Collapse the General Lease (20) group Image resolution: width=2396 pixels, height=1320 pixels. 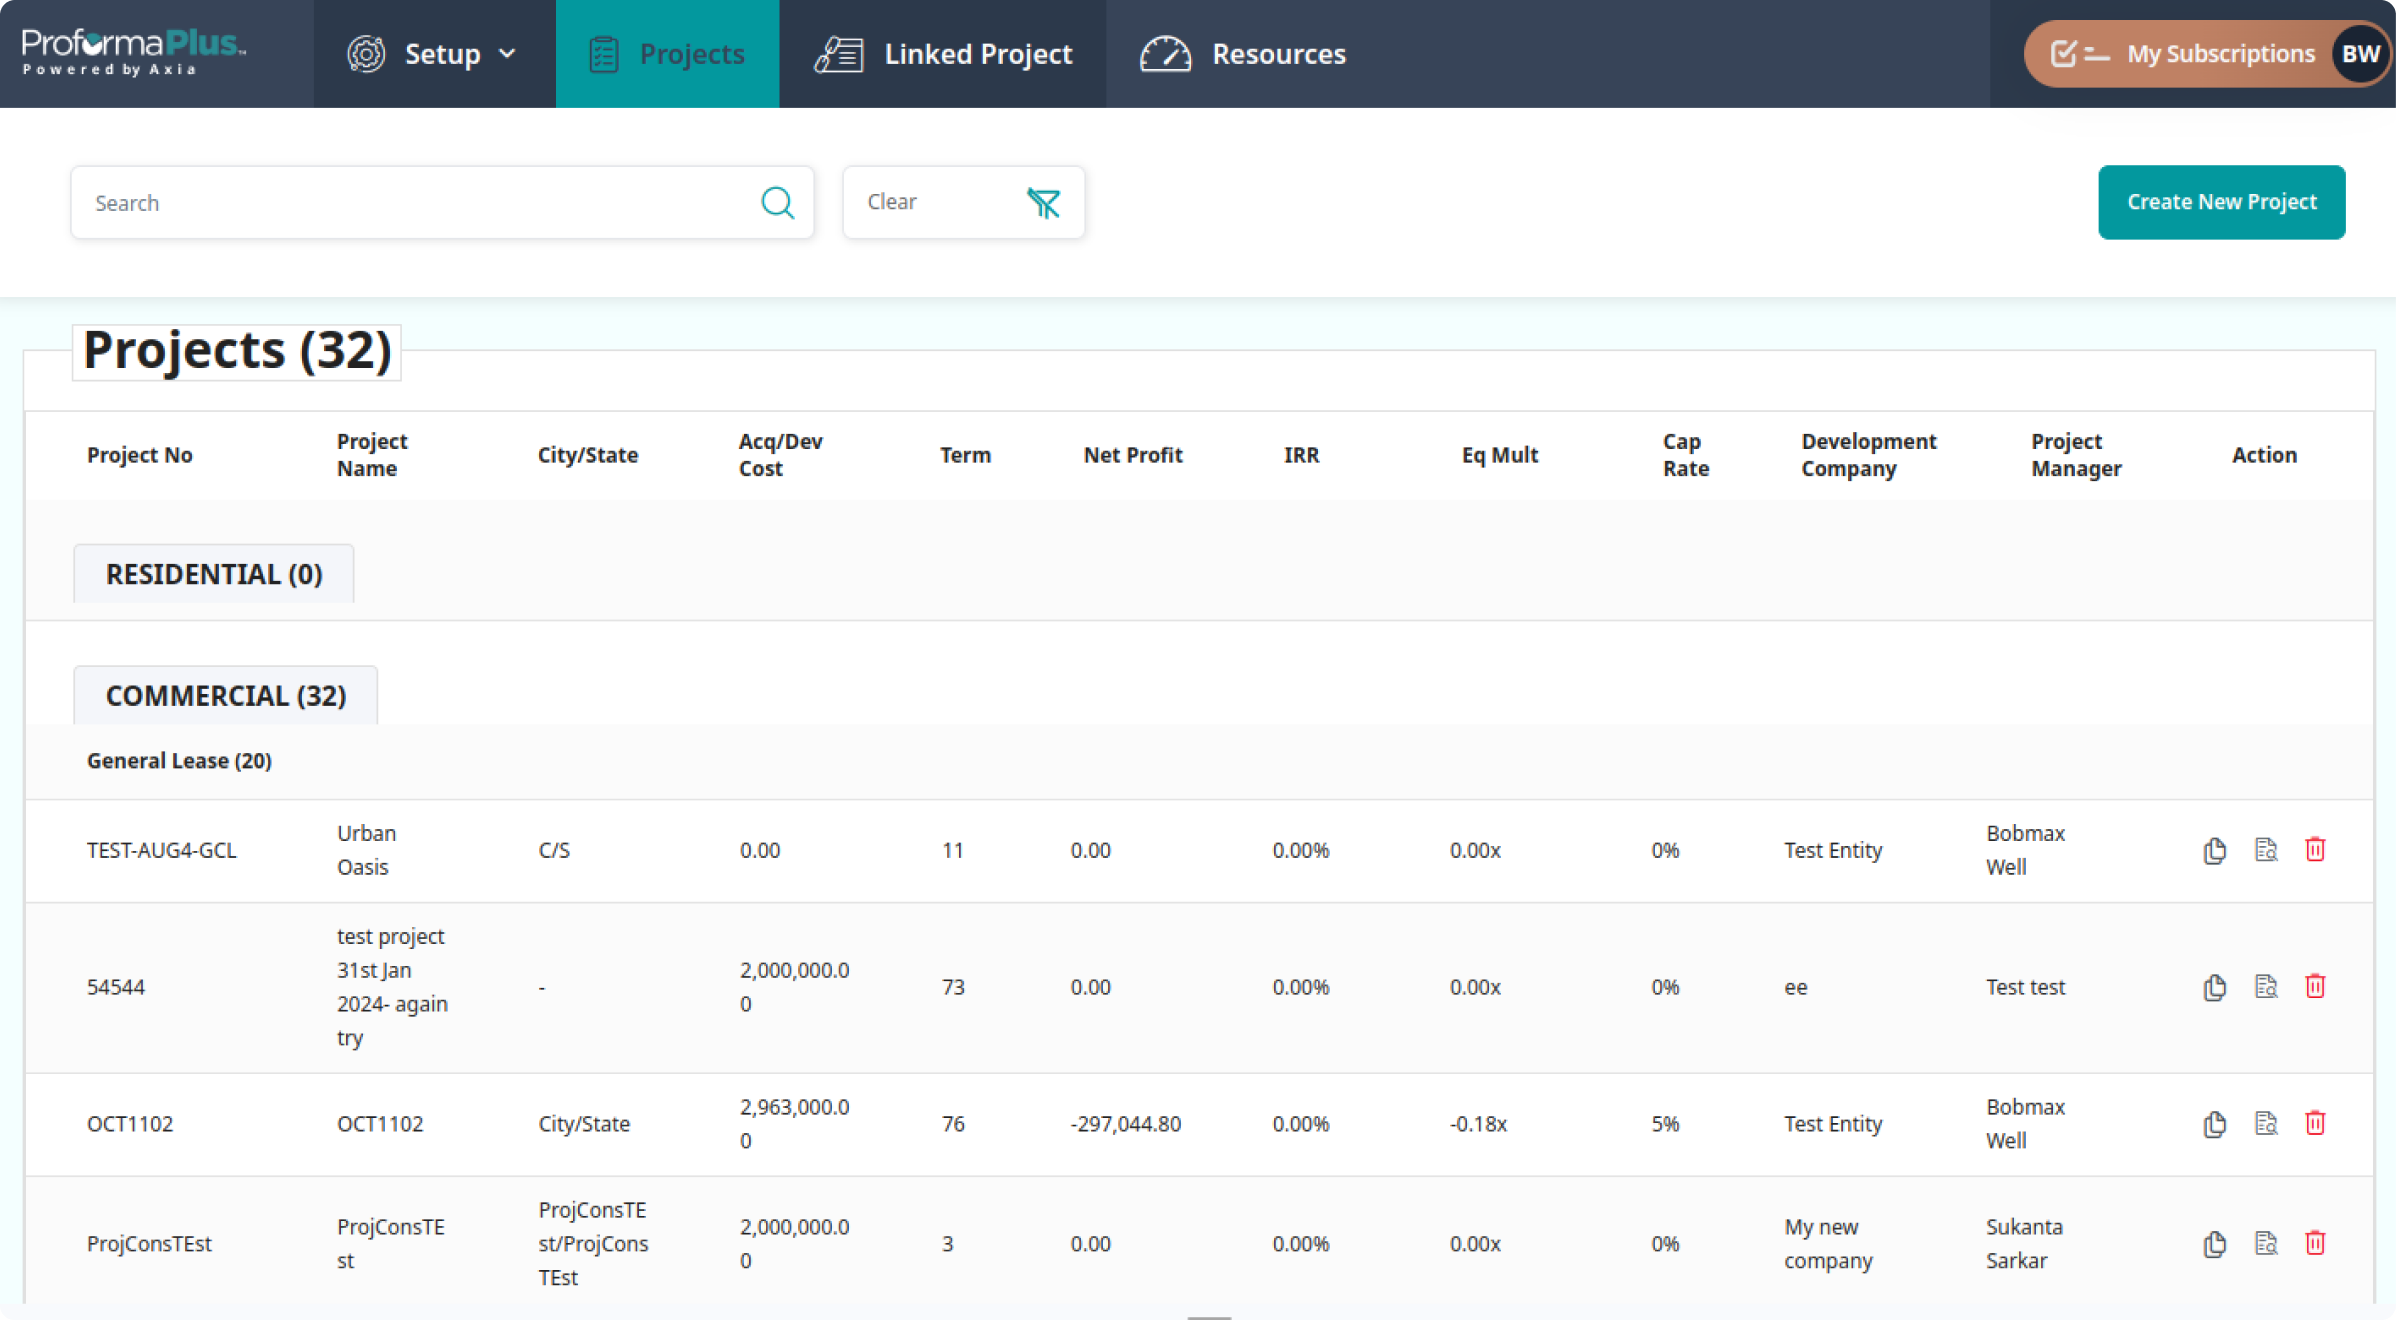tap(179, 761)
